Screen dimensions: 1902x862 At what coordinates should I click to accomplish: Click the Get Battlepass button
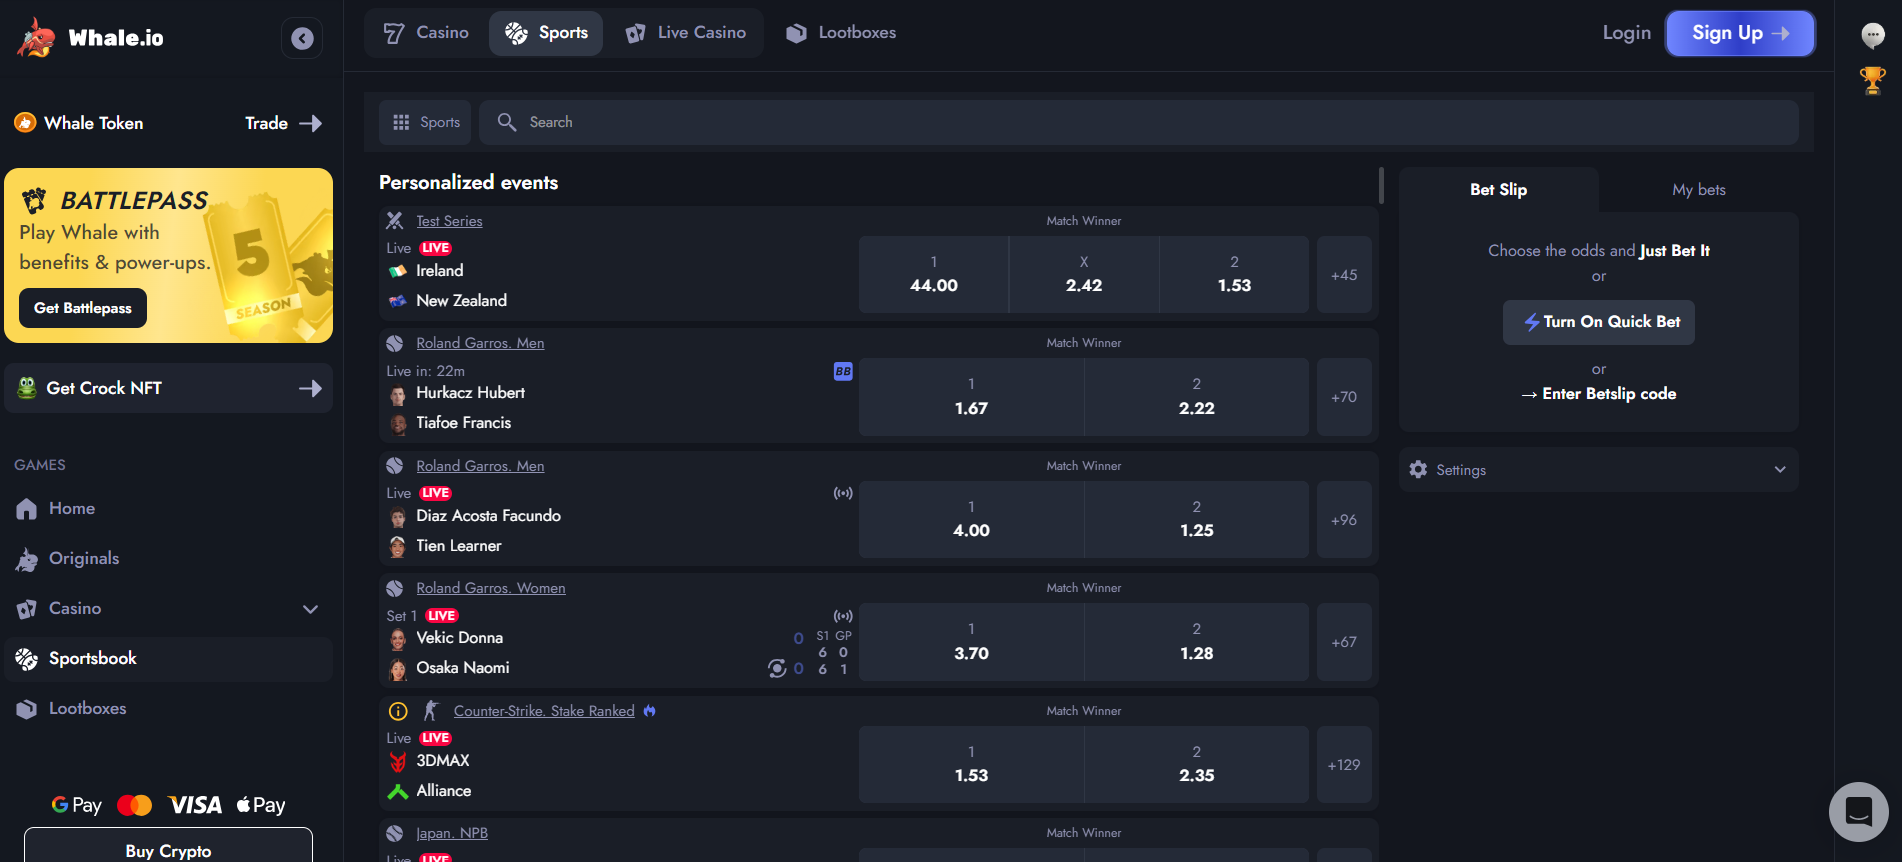point(83,308)
